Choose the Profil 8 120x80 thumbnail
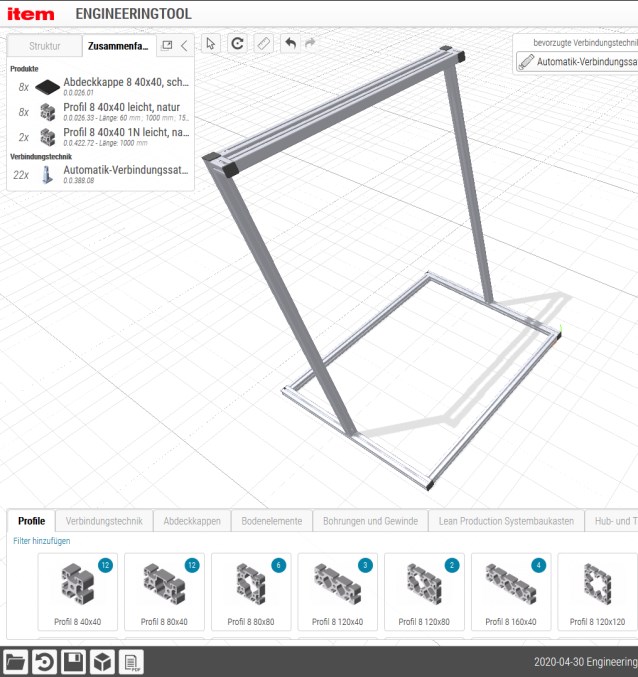Screen dimensions: 638x677 (x=424, y=592)
